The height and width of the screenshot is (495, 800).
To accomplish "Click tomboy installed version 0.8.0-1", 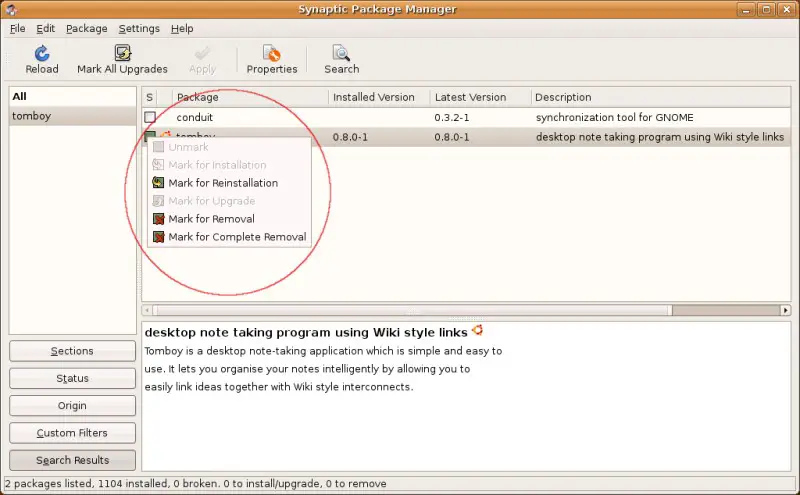I will [x=350, y=137].
